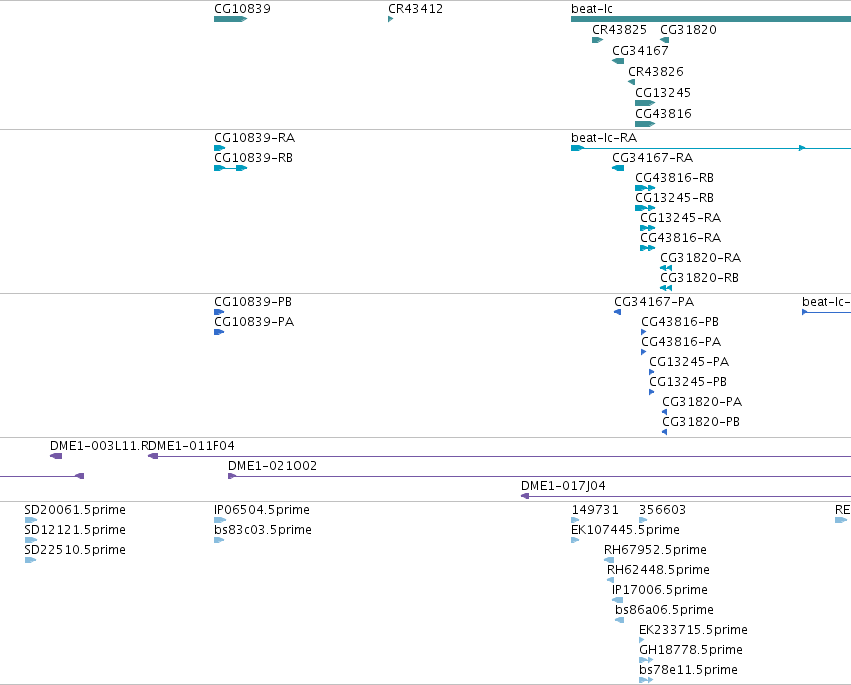Select protein CG43816-PA
This screenshot has width=851, height=685.
(x=681, y=342)
